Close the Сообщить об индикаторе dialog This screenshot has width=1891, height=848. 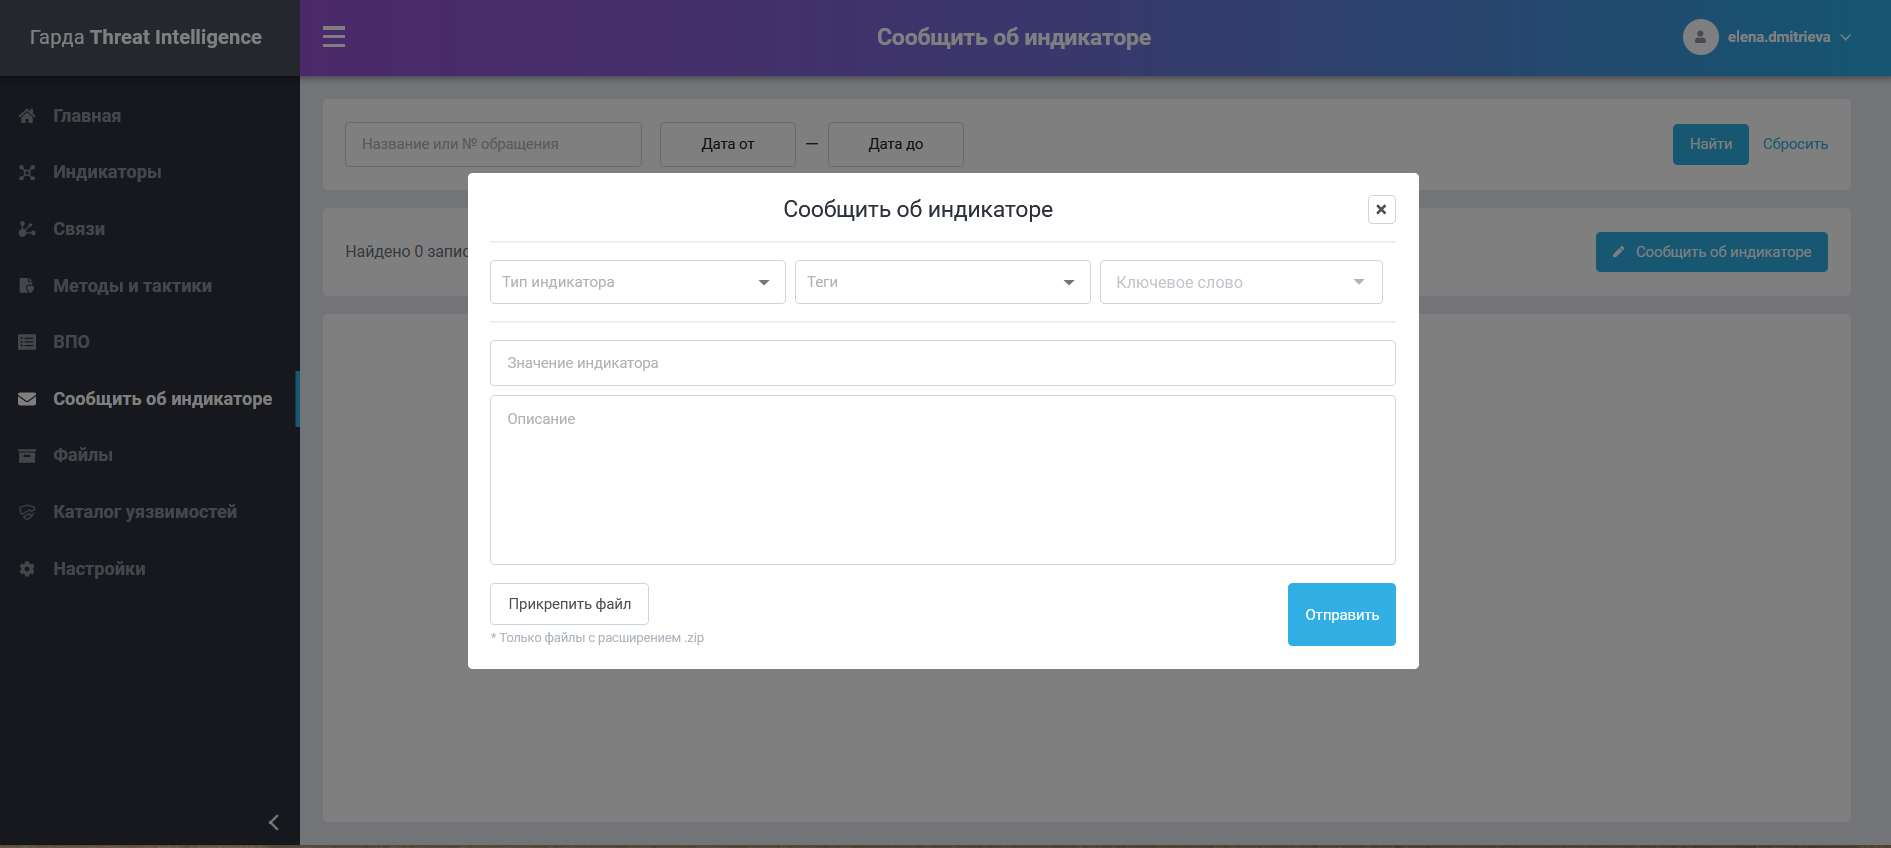click(x=1381, y=209)
